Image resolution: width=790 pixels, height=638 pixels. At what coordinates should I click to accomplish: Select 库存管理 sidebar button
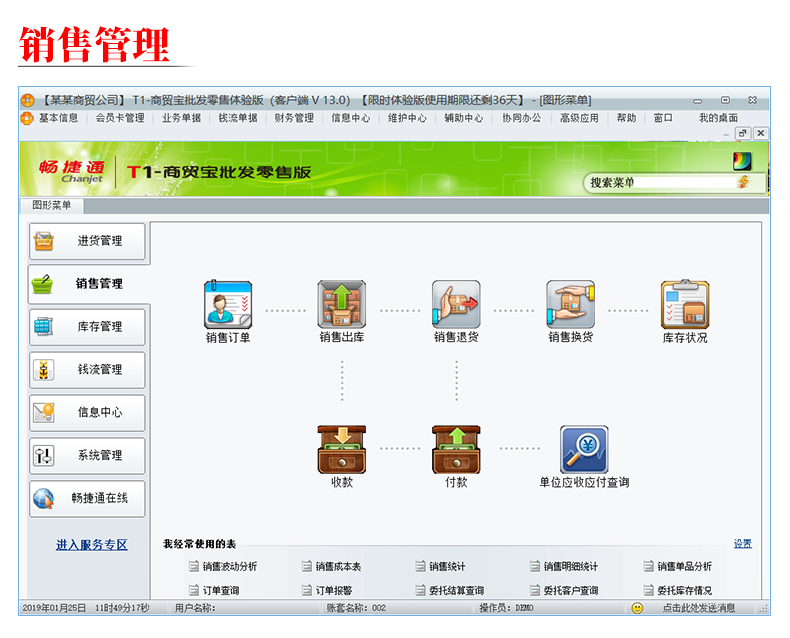tap(88, 327)
